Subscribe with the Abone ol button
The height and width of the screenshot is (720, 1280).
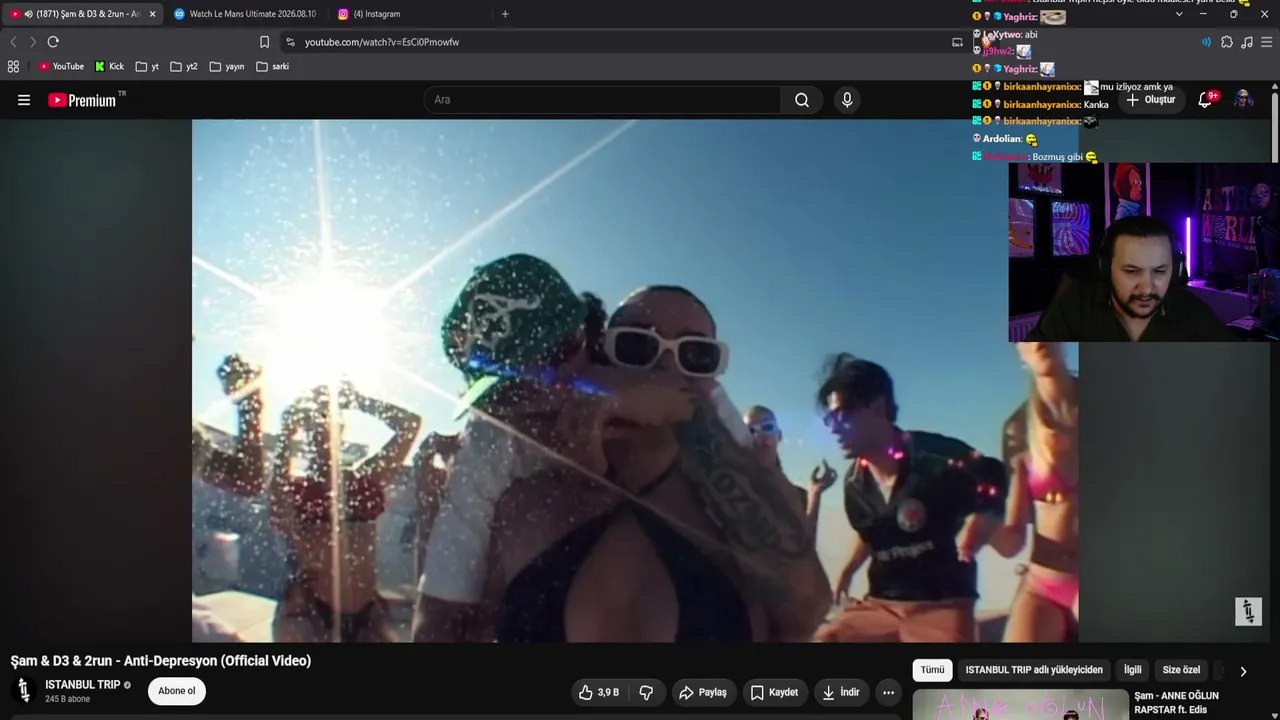tap(177, 691)
